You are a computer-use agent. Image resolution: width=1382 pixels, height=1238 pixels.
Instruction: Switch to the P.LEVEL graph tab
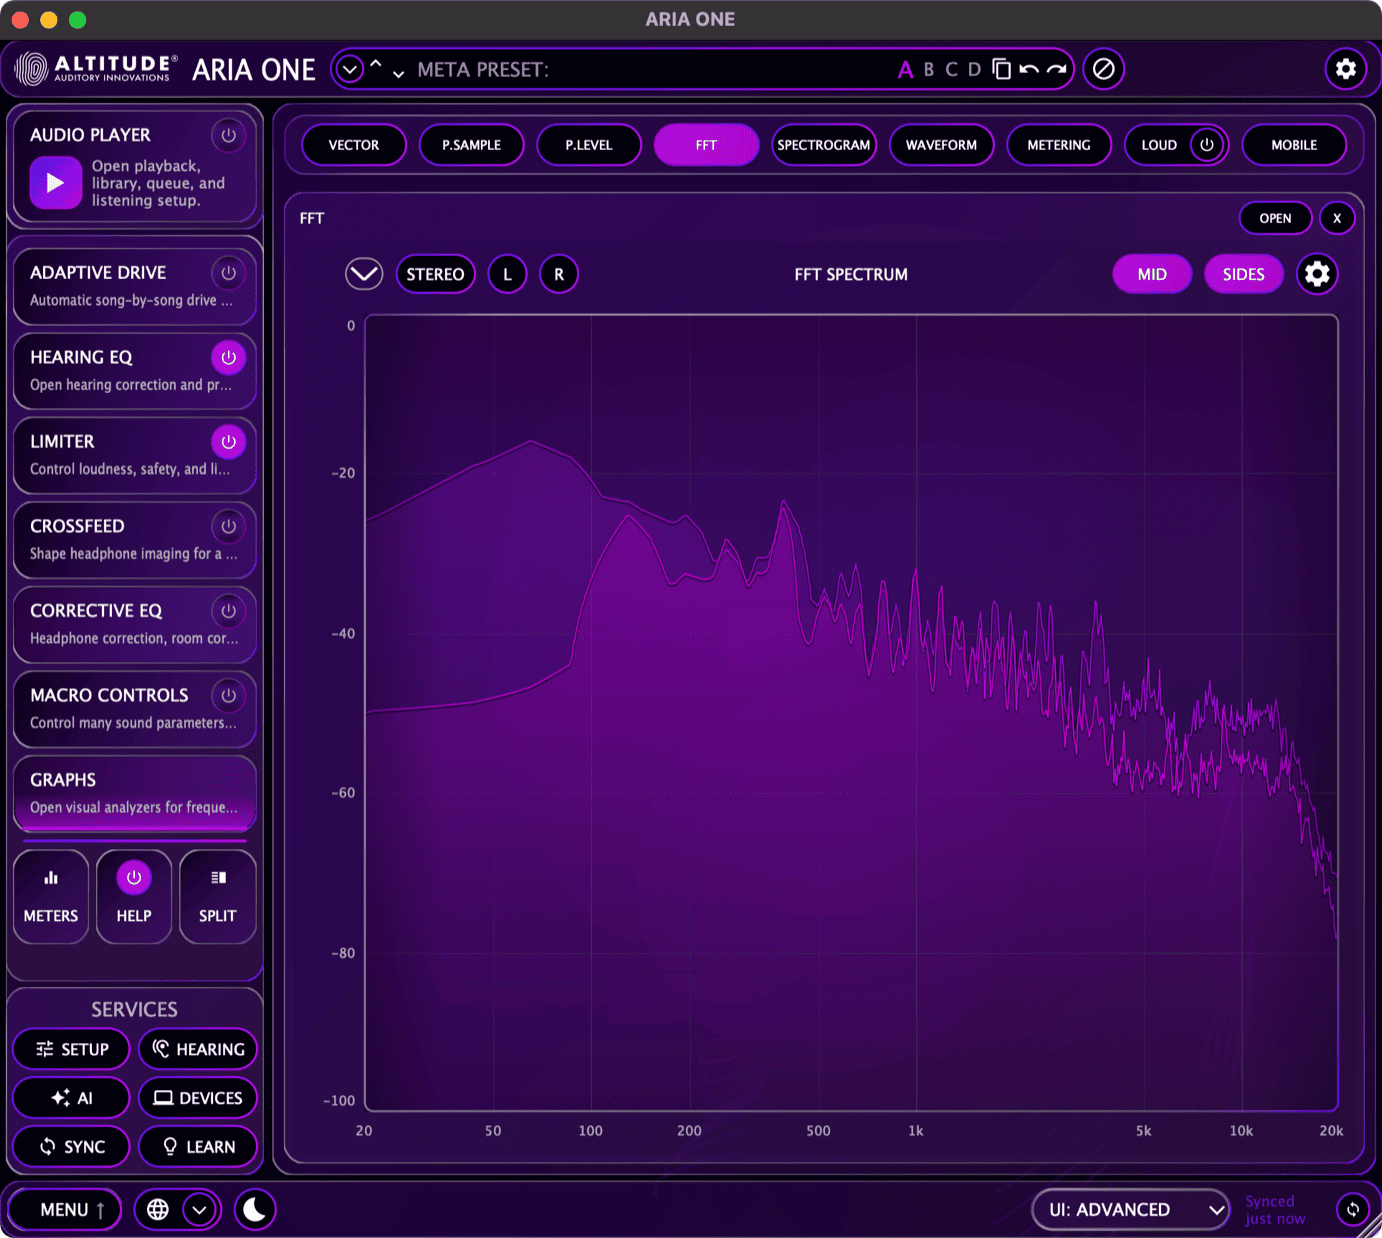(x=589, y=145)
